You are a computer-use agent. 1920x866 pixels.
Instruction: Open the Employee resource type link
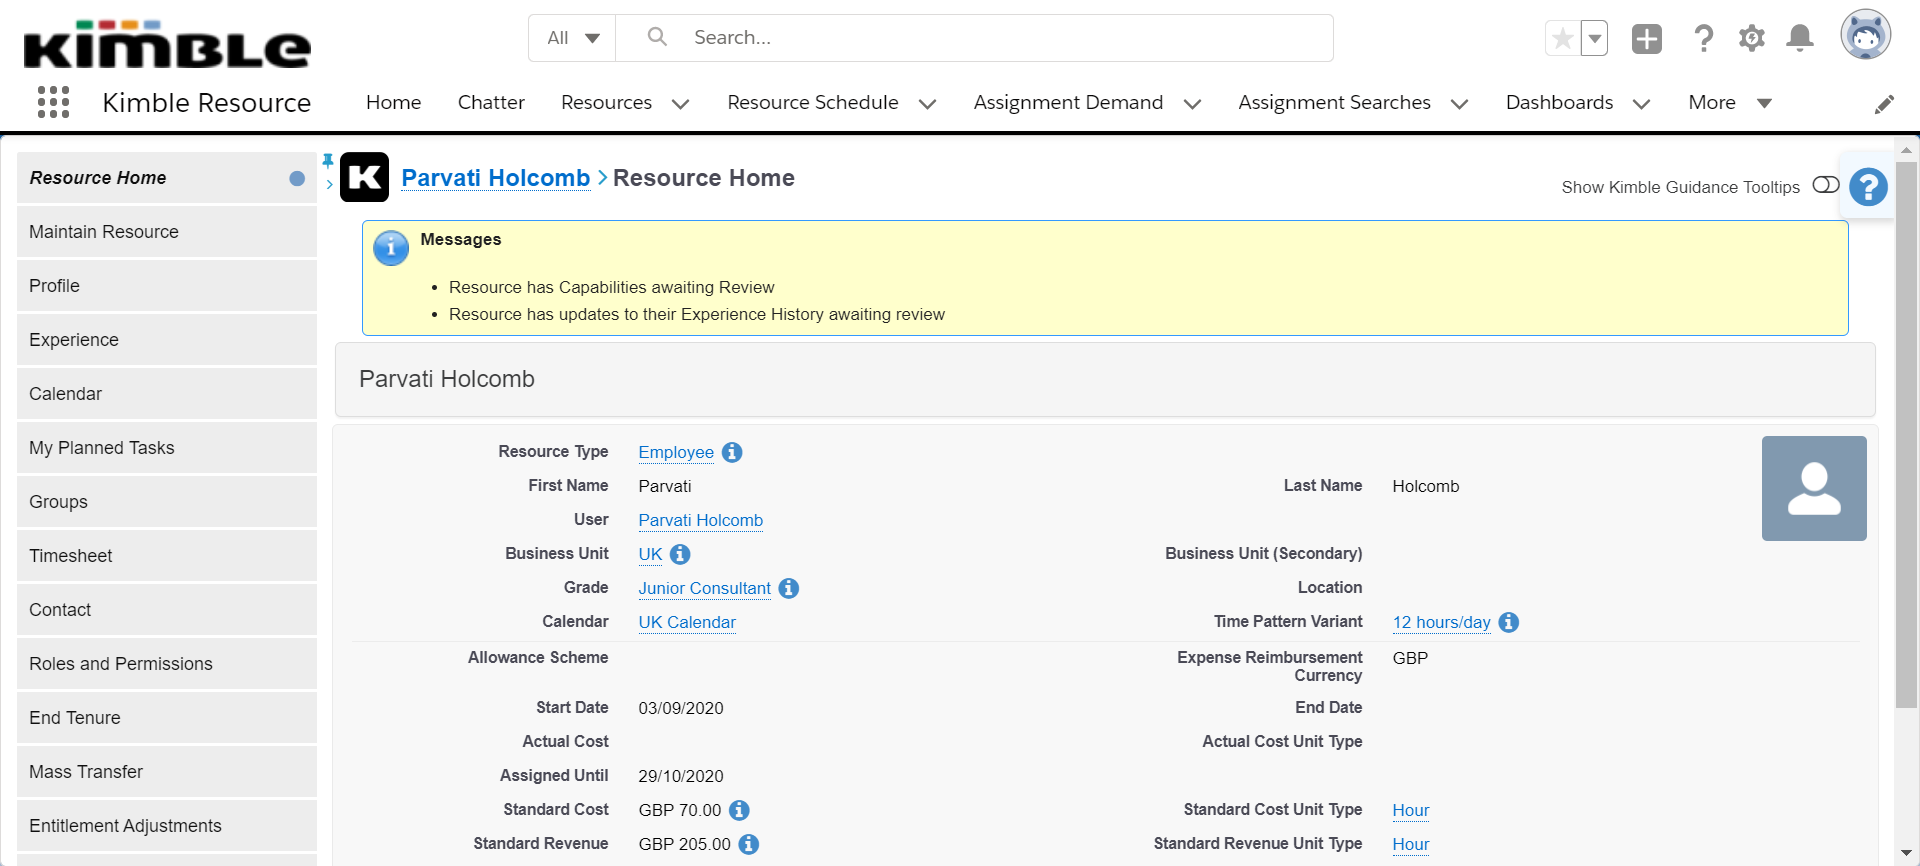[676, 452]
